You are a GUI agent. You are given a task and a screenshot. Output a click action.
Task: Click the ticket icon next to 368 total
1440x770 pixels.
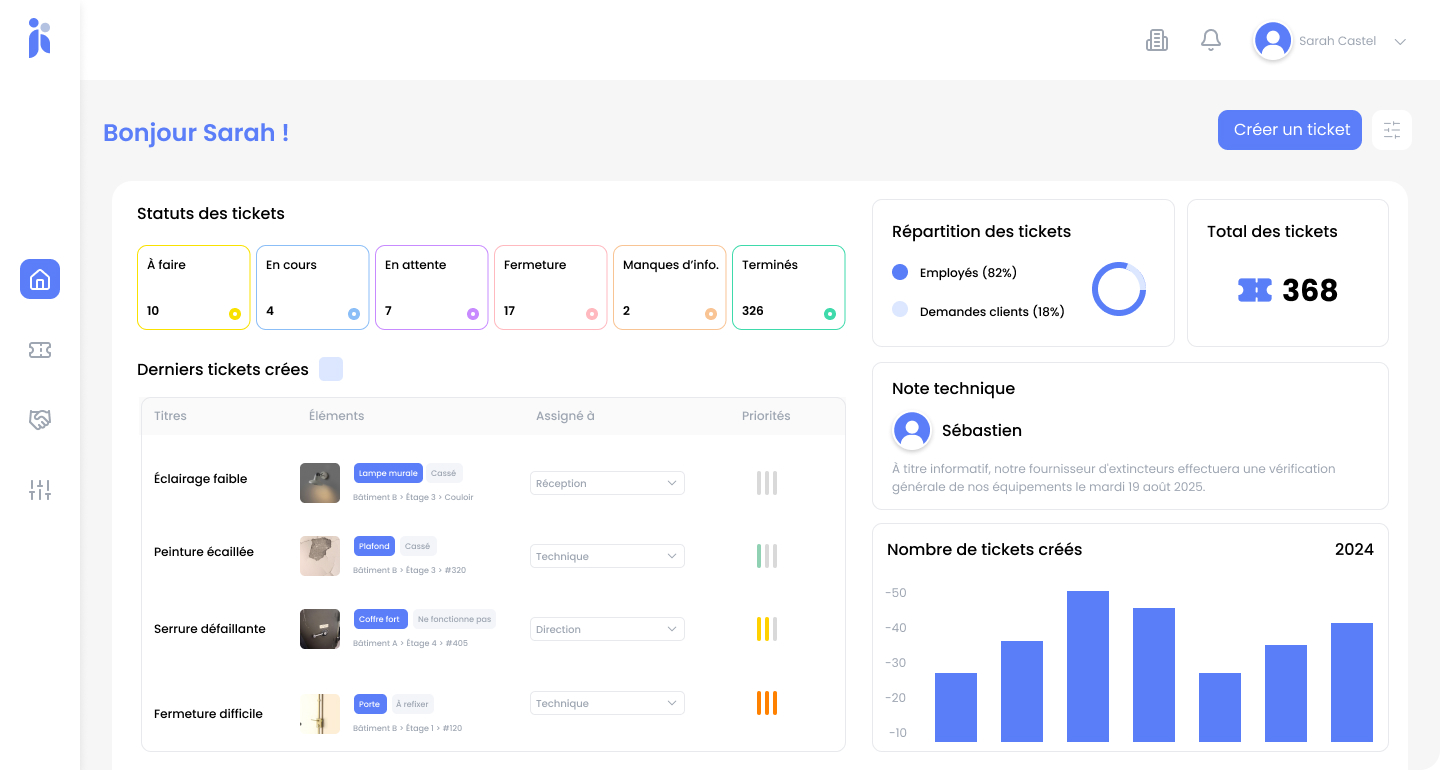[x=1256, y=290]
